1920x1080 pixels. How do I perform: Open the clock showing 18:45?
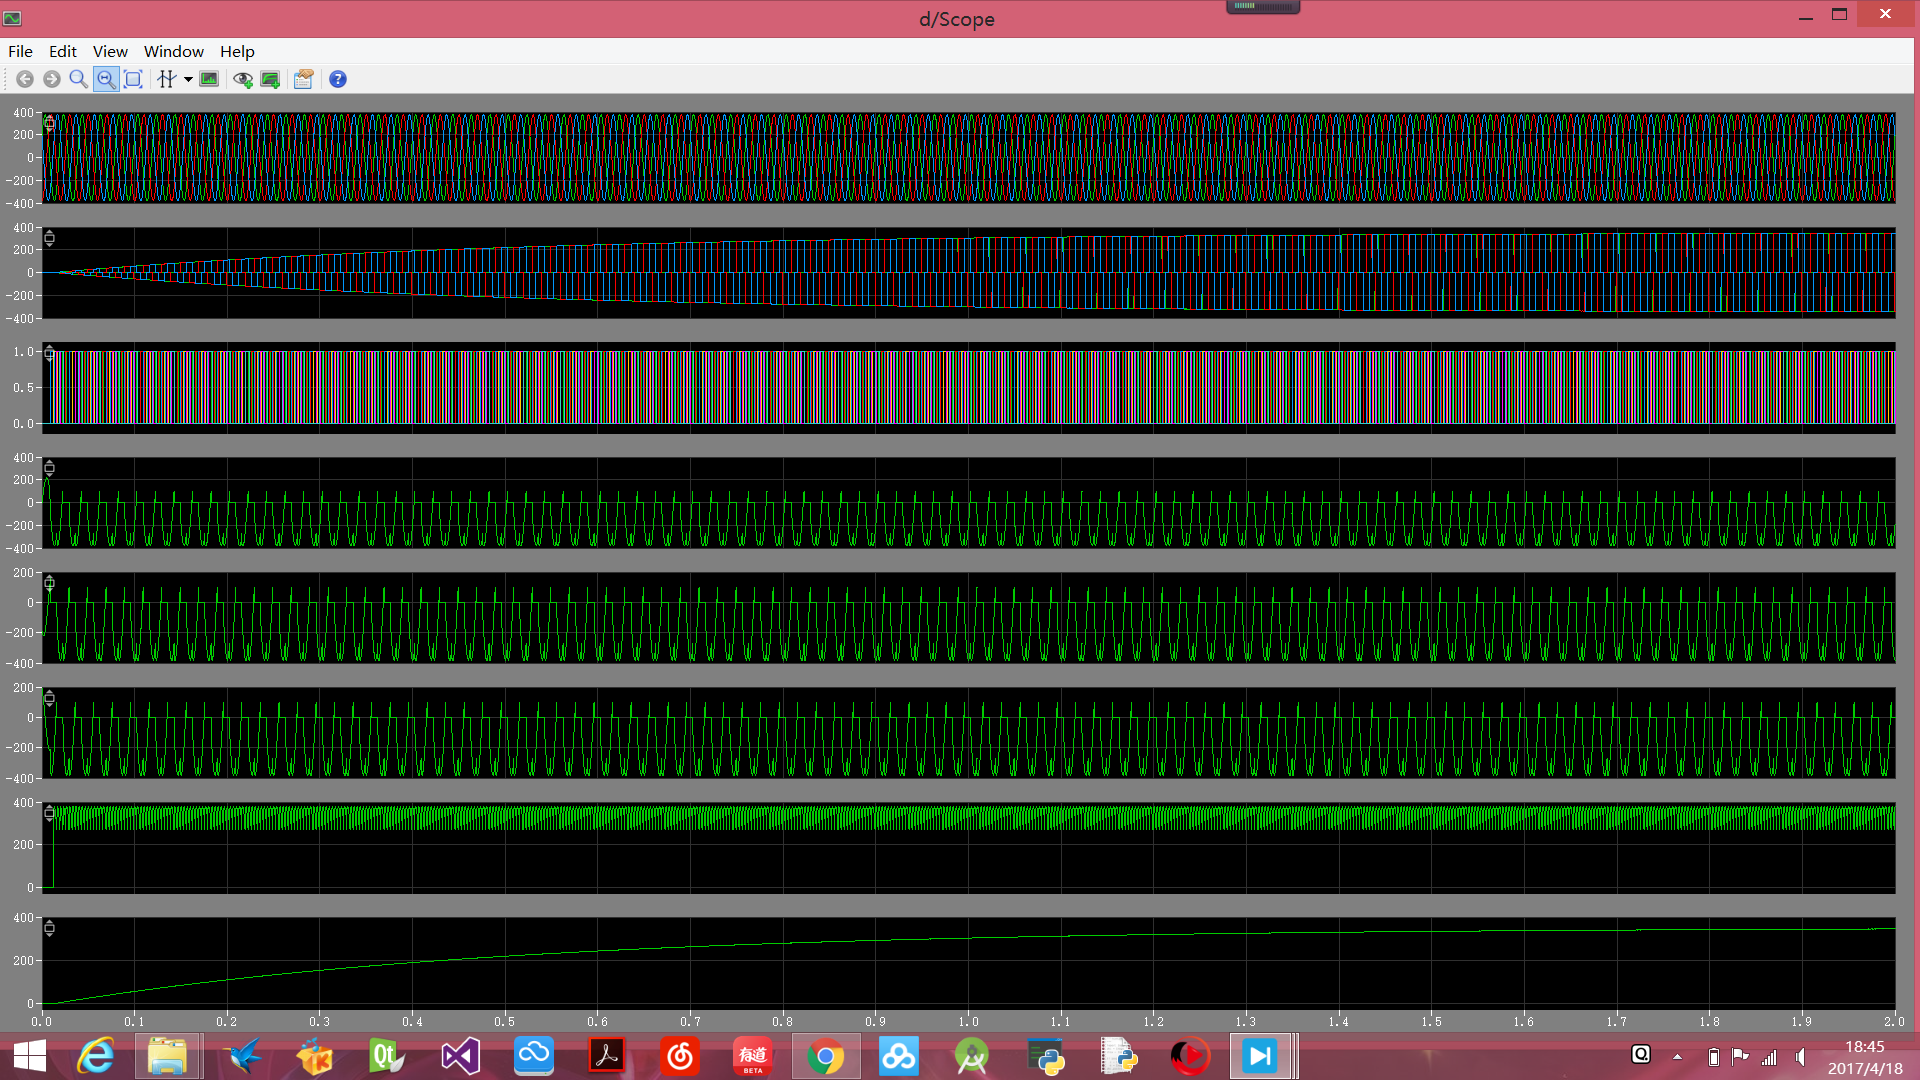(x=1864, y=1057)
